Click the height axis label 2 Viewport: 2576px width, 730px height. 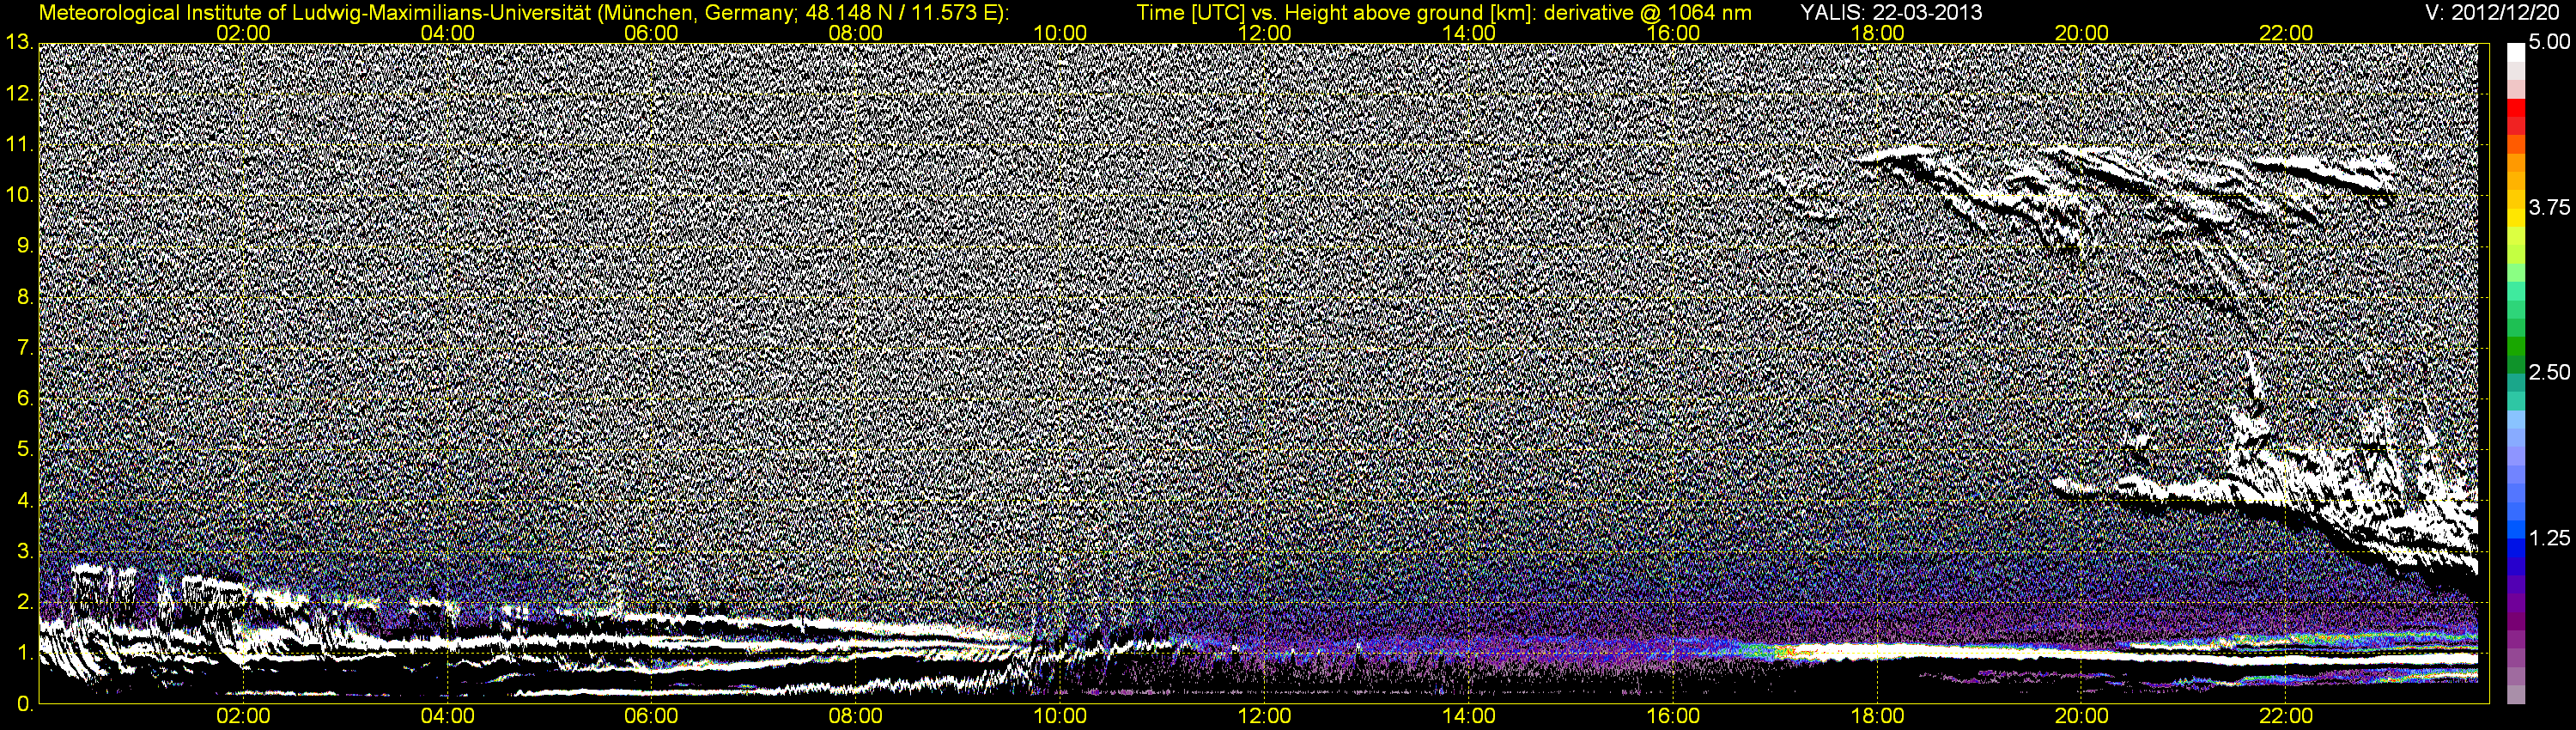coord(24,603)
